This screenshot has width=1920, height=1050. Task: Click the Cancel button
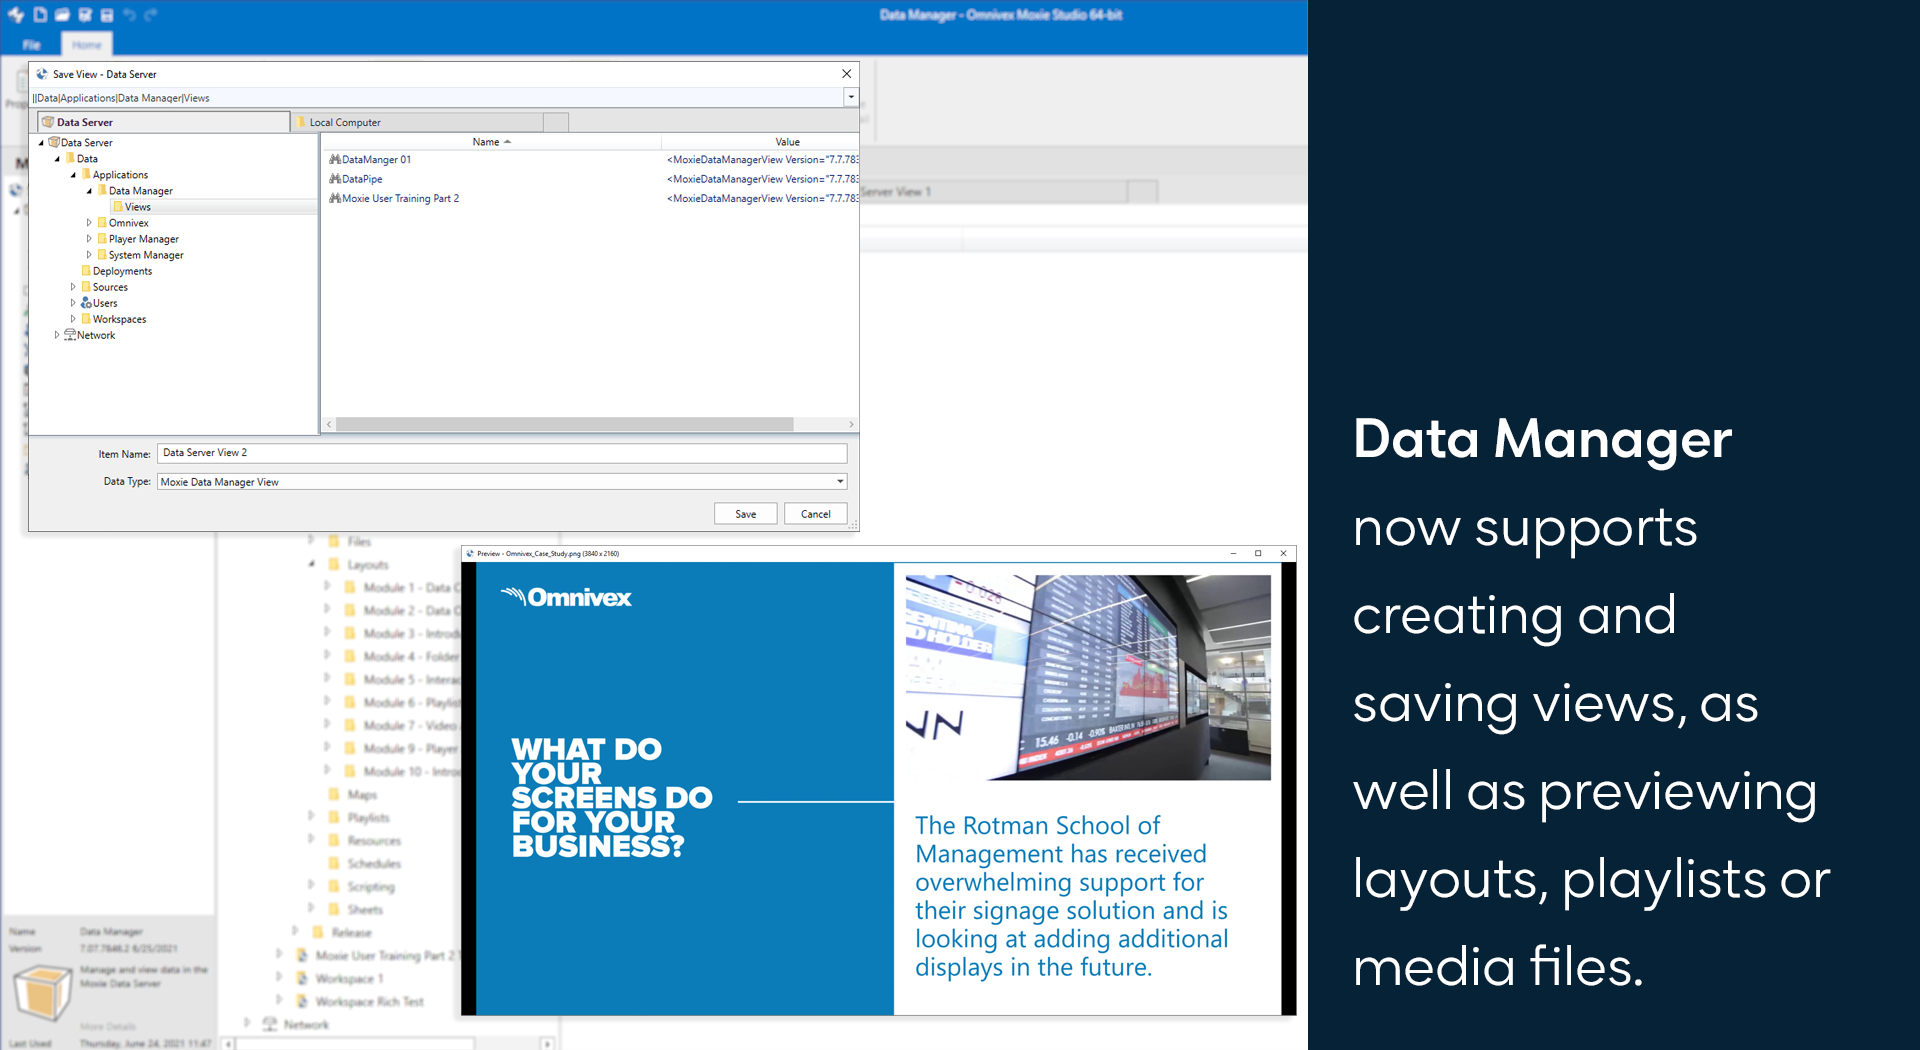816,514
